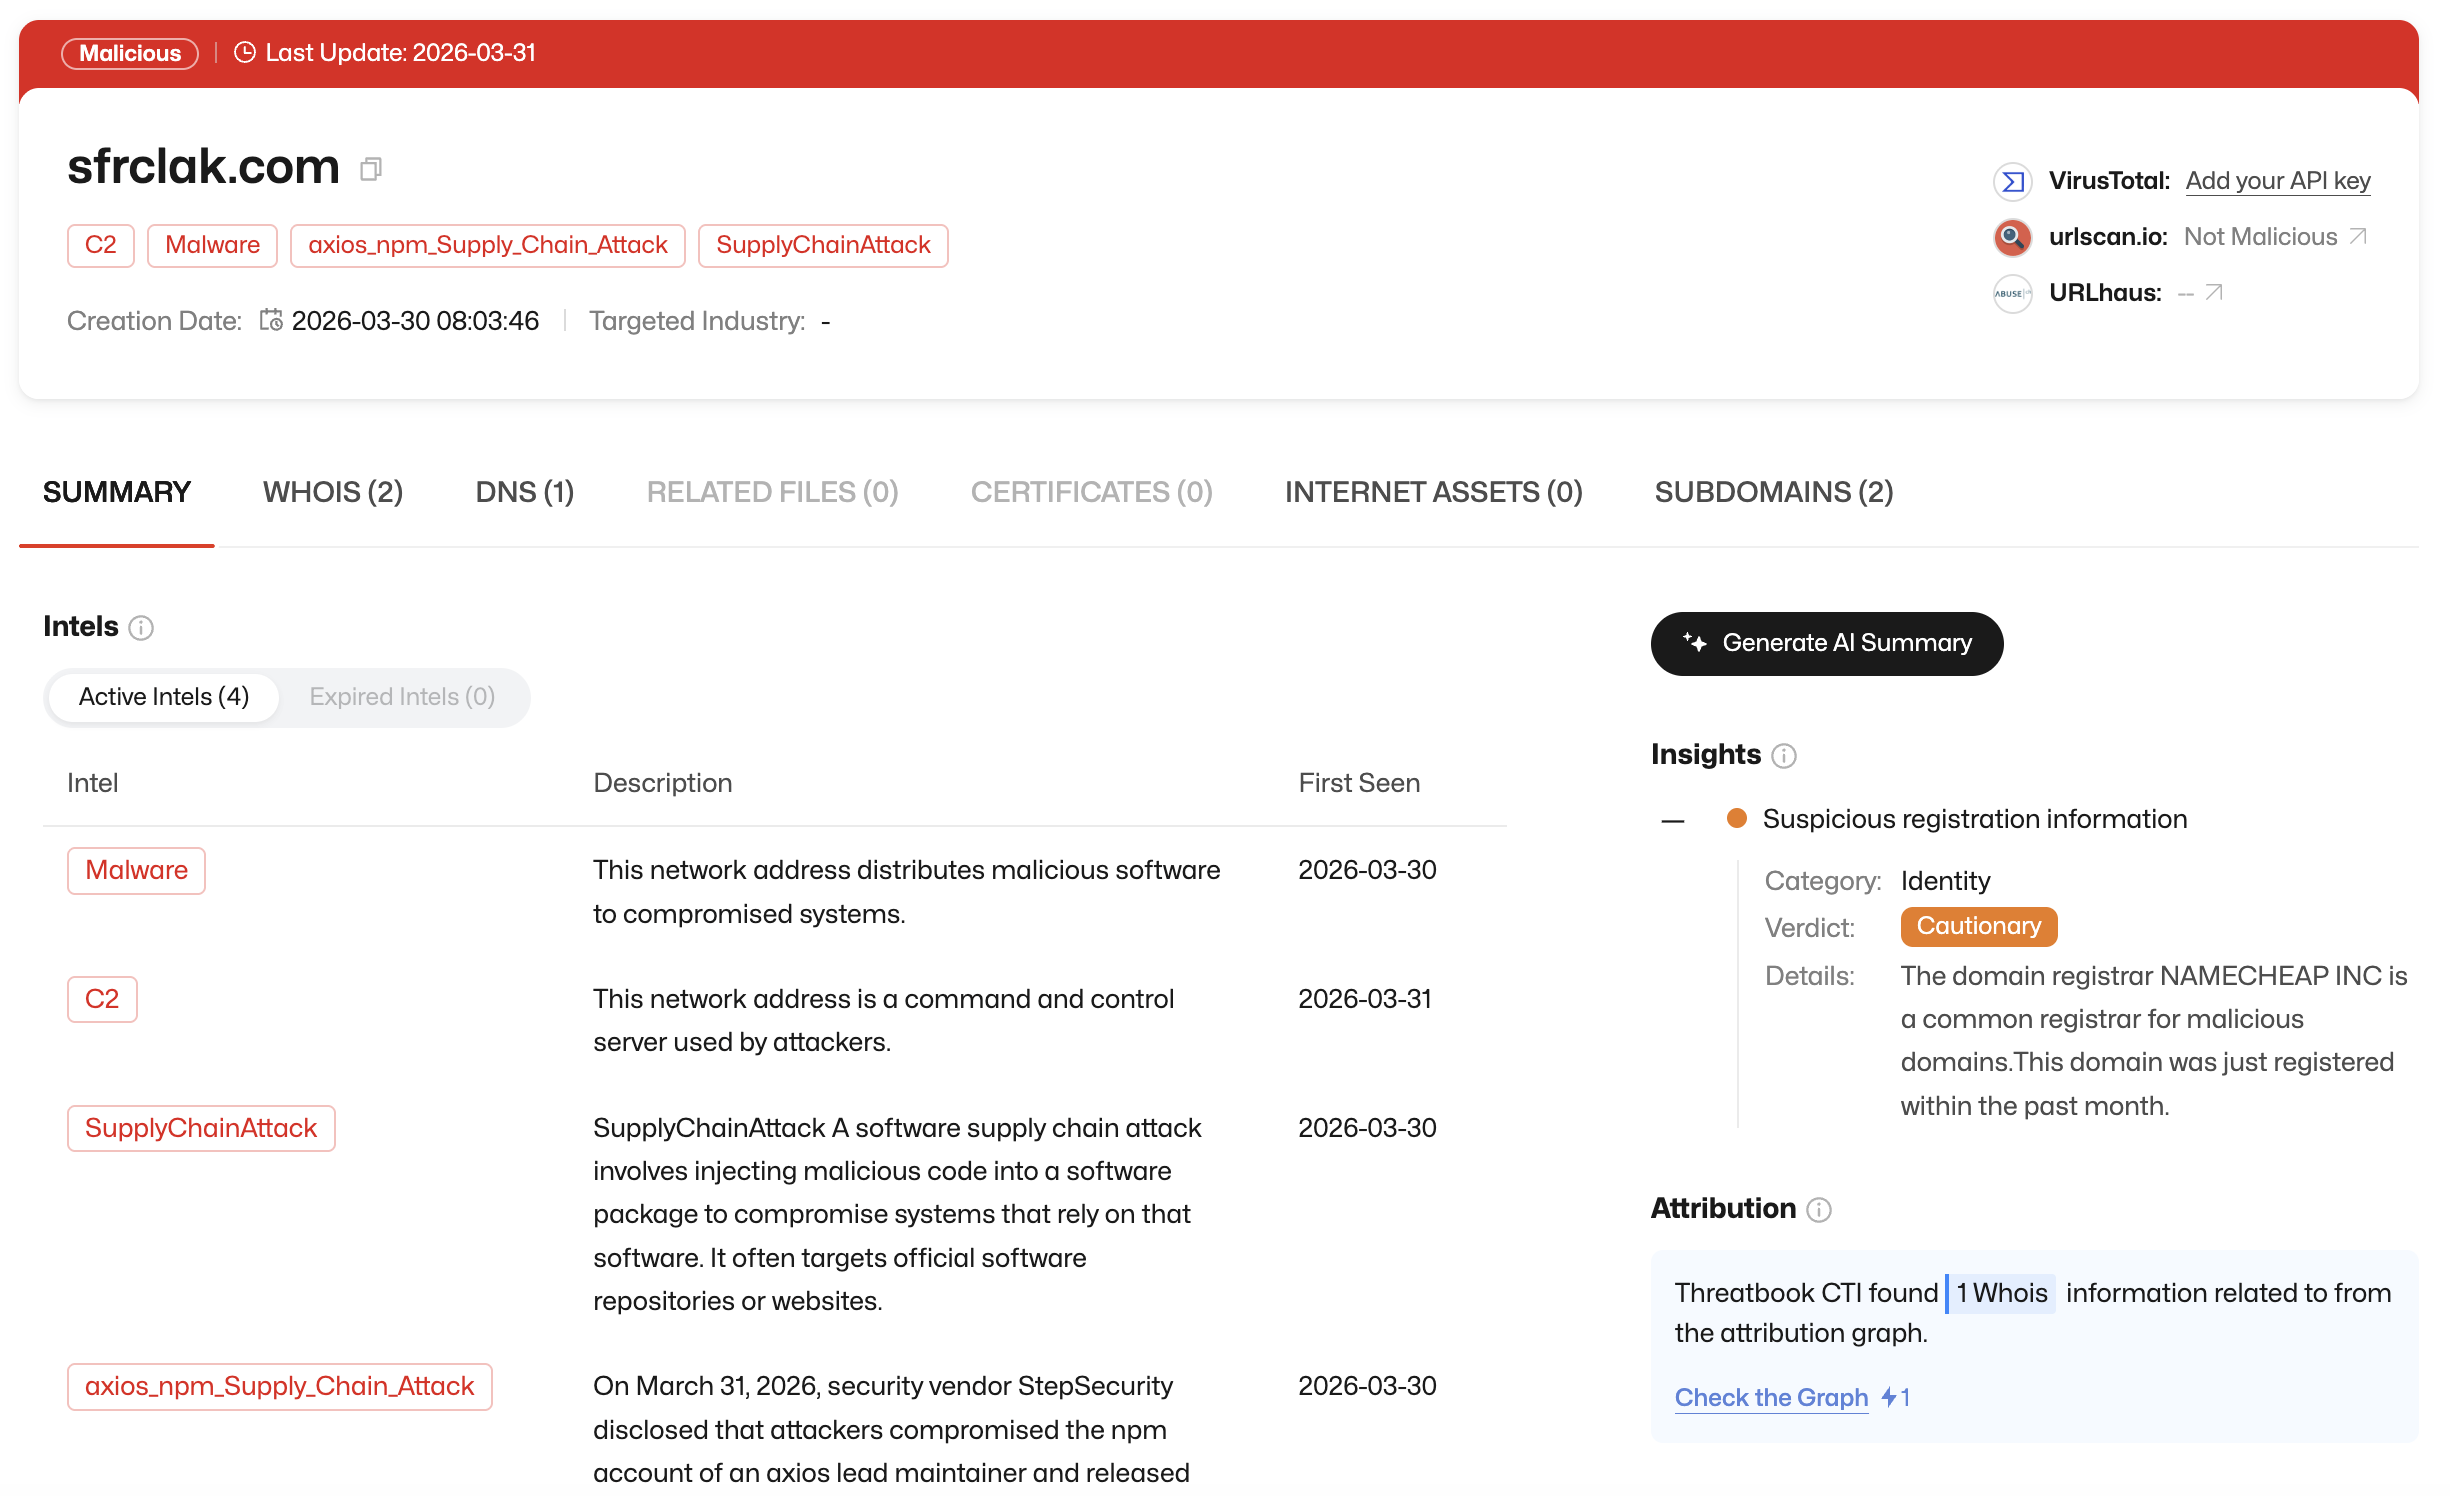This screenshot has width=2450, height=1496.
Task: Click the Intels info icon
Action: [141, 628]
